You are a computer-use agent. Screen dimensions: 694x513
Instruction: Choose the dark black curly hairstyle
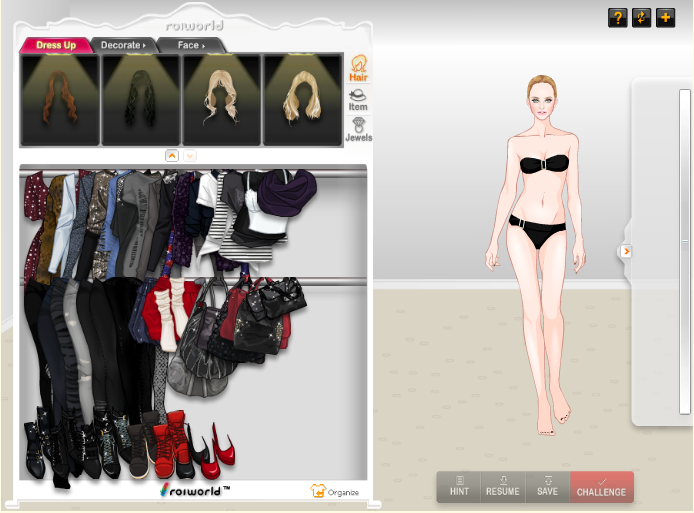[140, 99]
